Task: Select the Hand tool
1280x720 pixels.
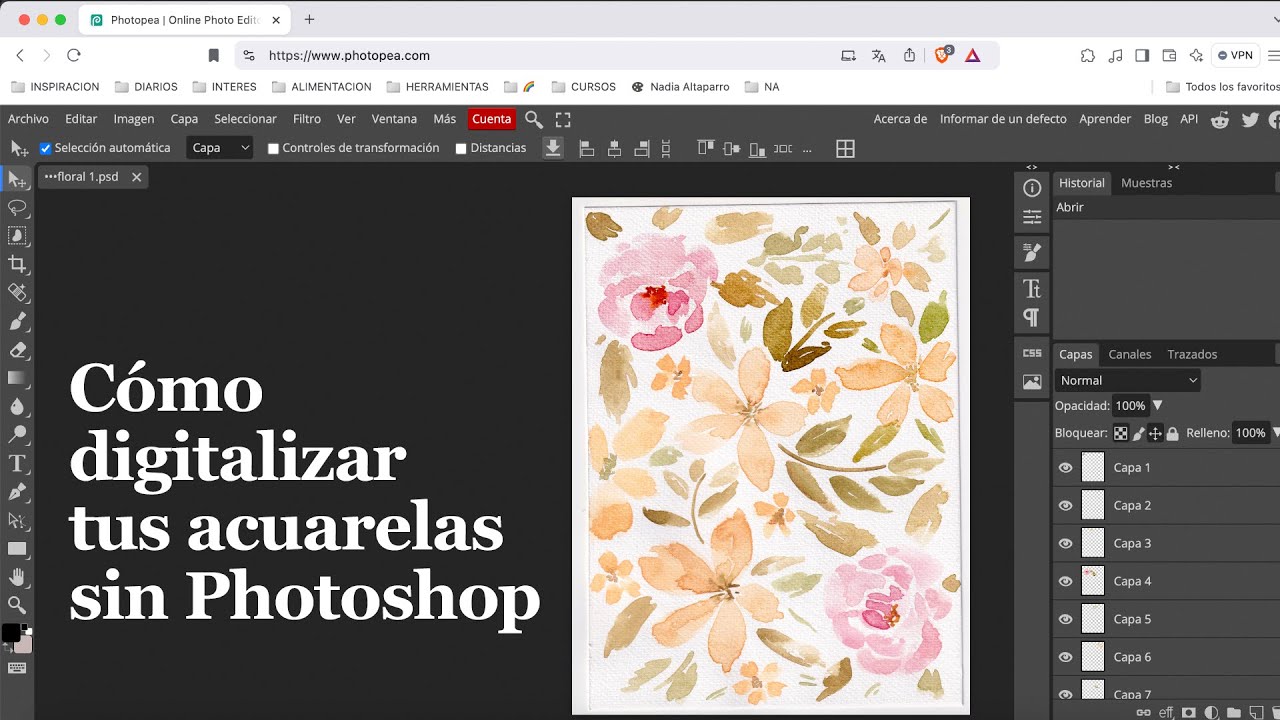Action: (17, 577)
